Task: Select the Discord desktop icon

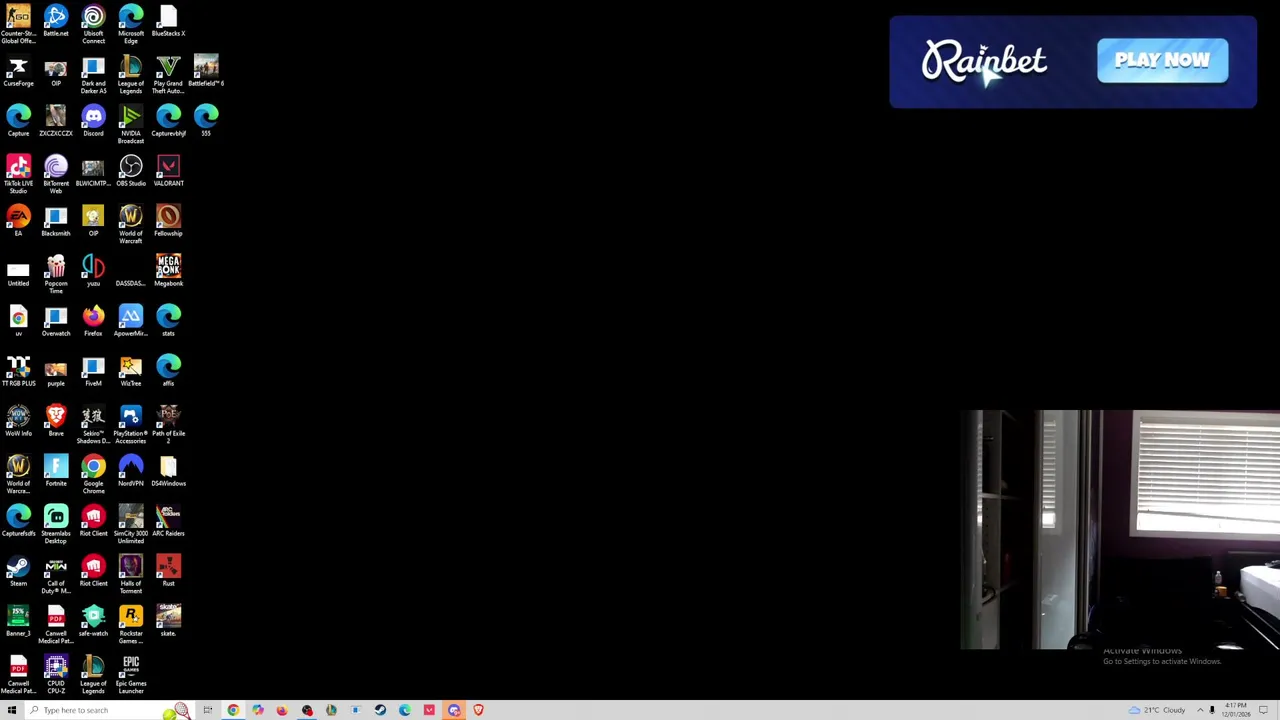Action: pos(93,122)
